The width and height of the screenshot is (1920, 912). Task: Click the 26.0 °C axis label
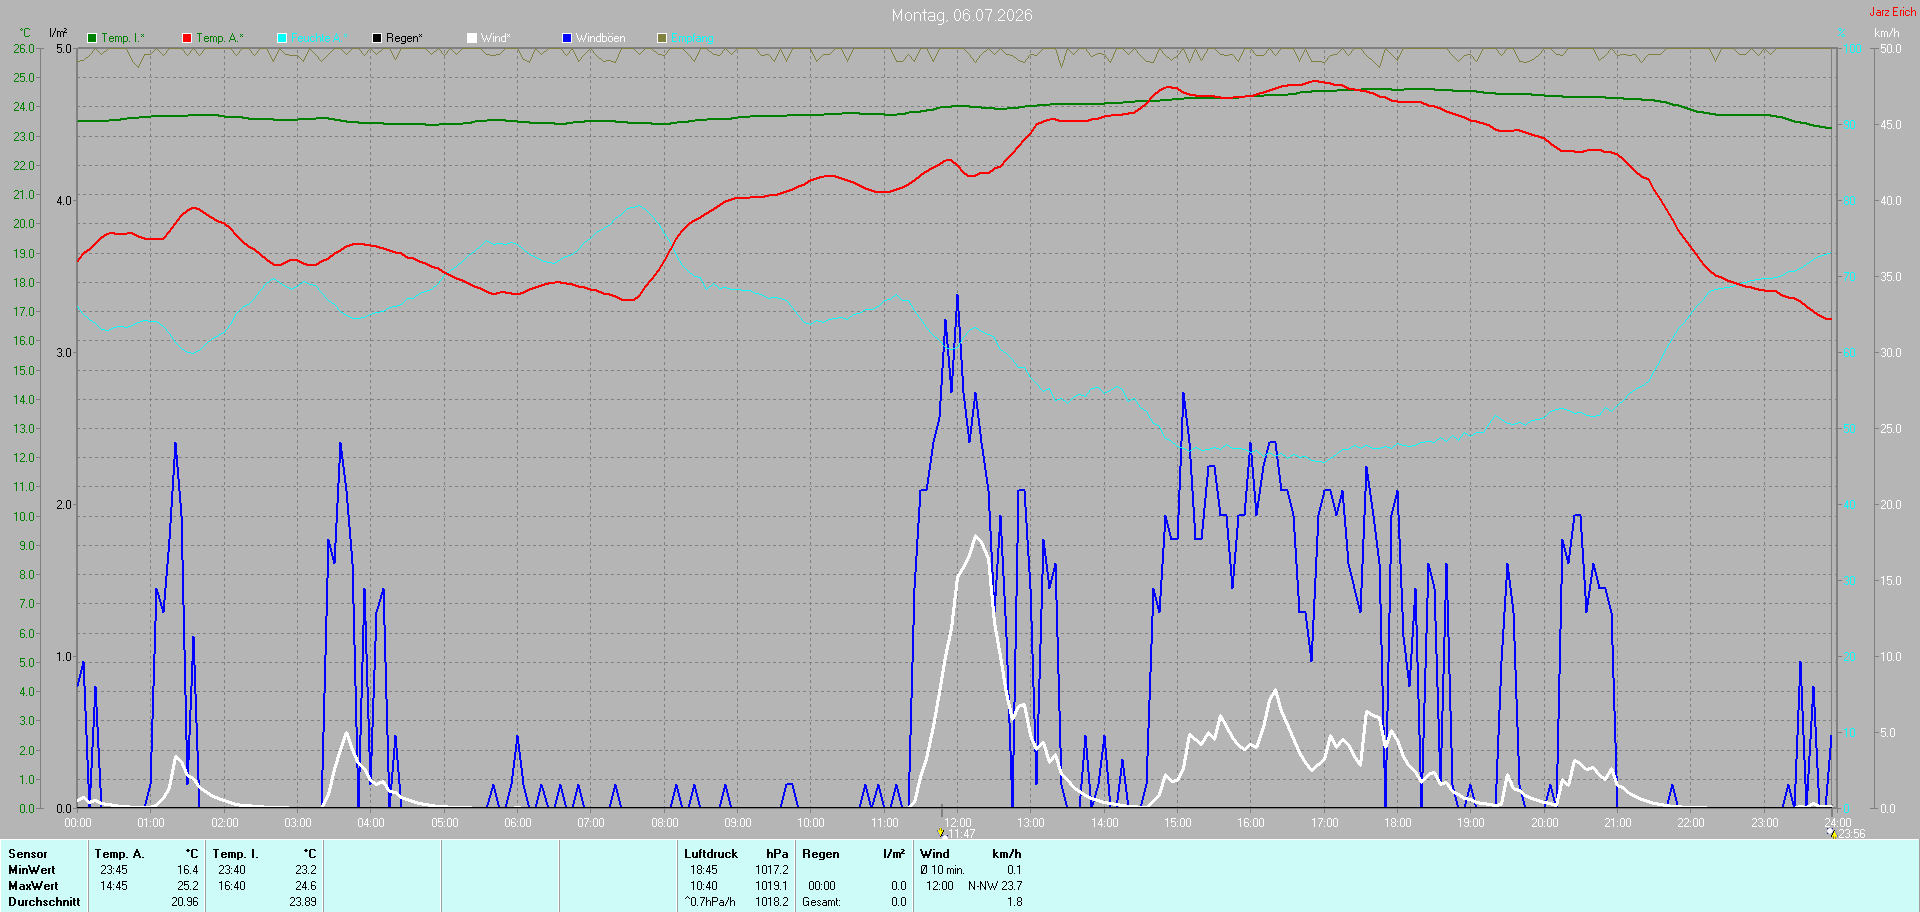click(23, 48)
